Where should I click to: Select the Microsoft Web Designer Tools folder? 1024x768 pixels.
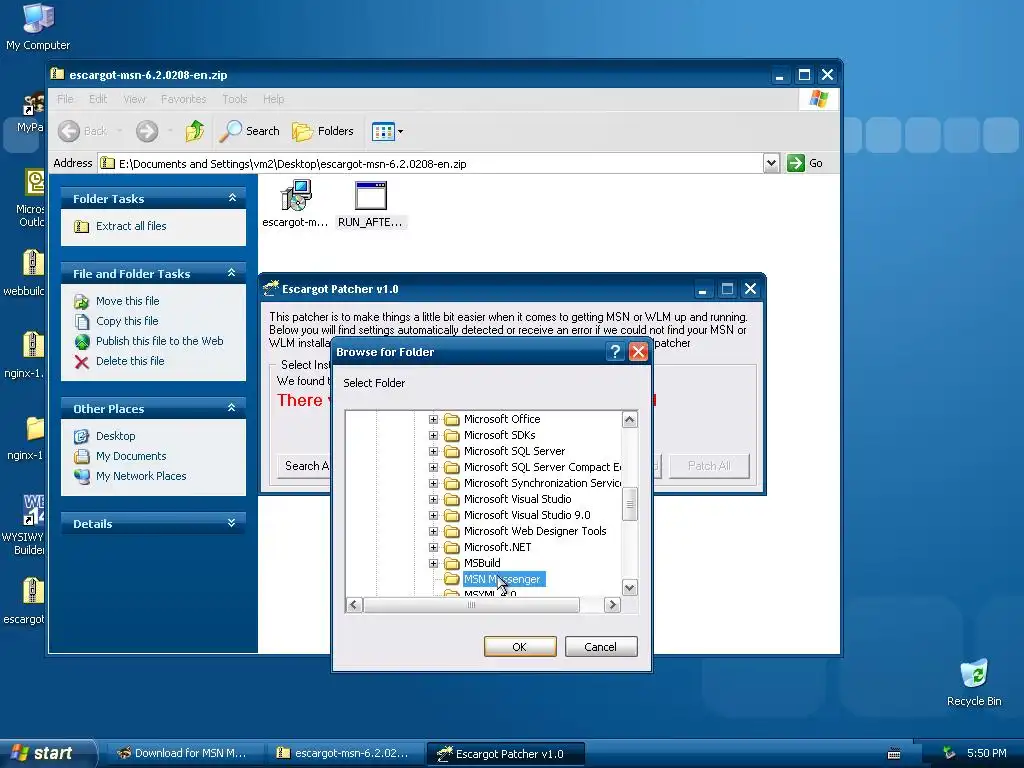(x=535, y=531)
